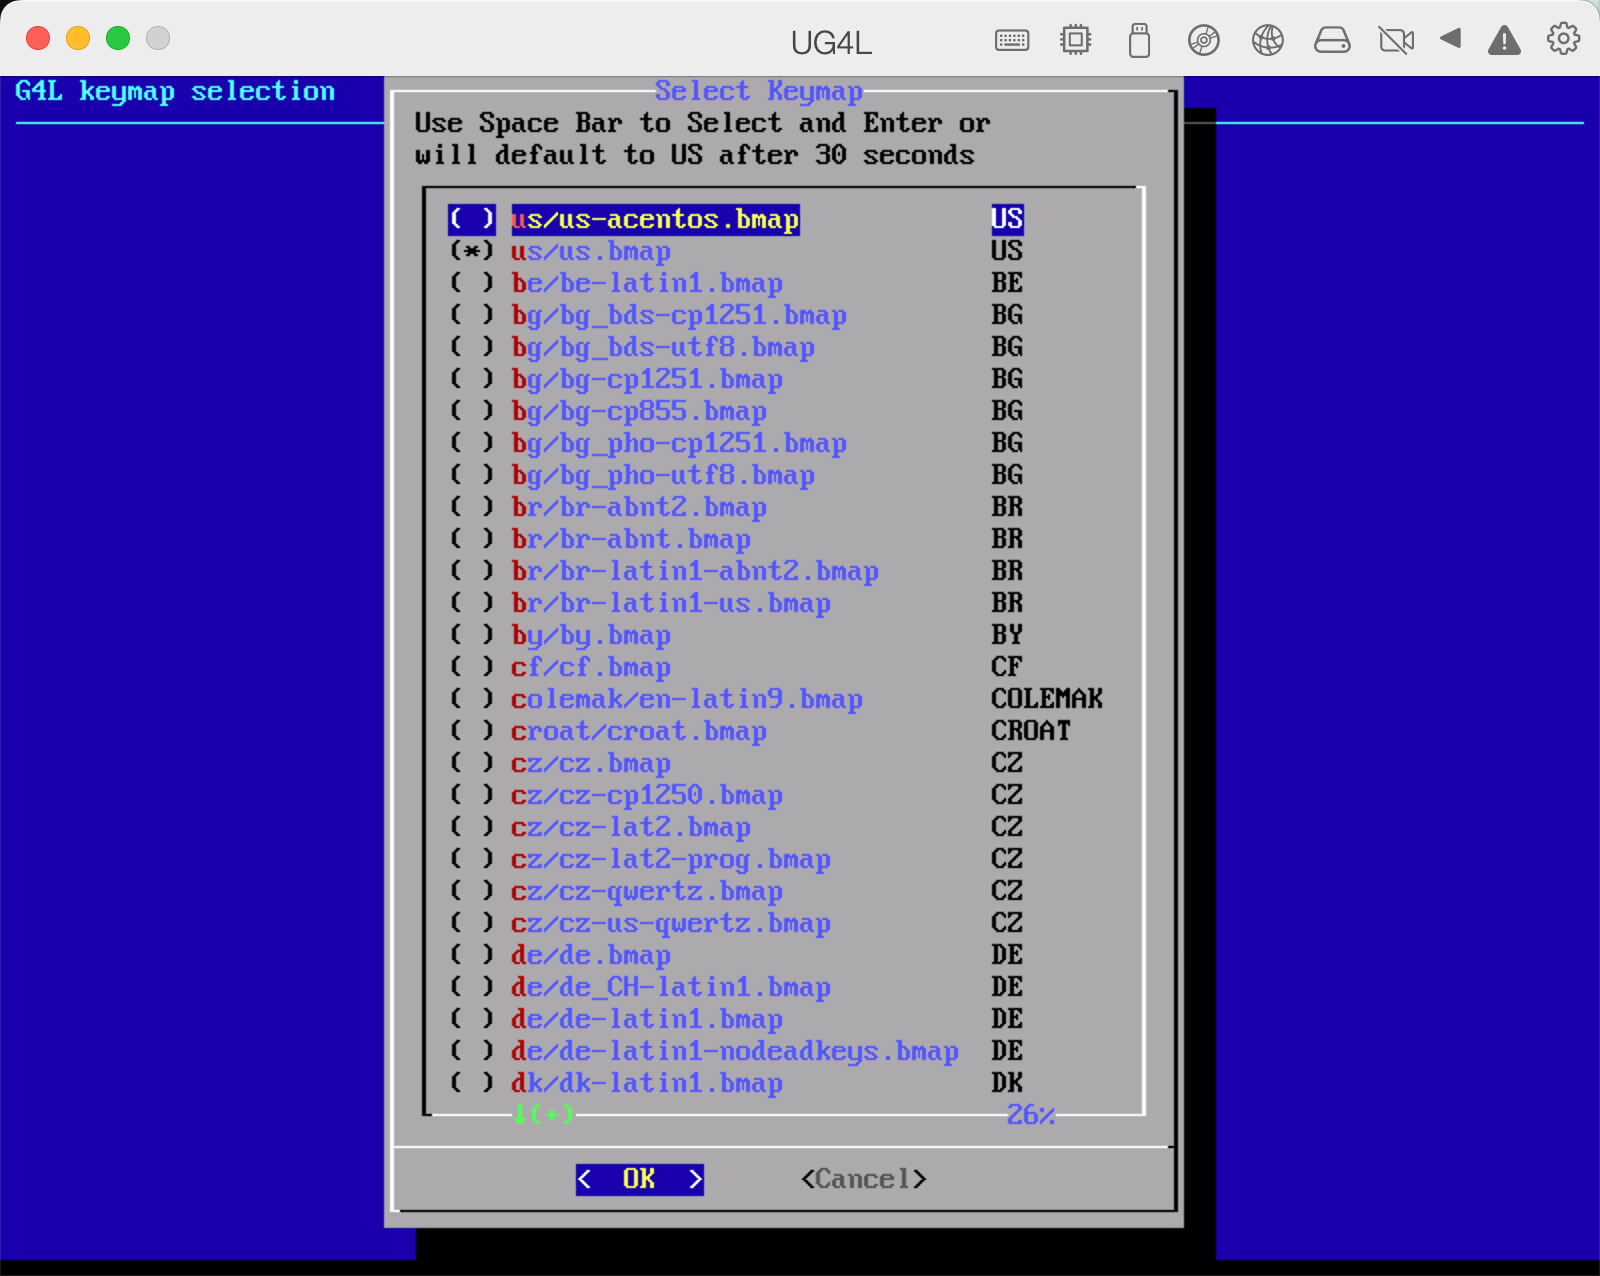Click the 26% scroll progress indicator
This screenshot has height=1276, width=1600.
pyautogui.click(x=1029, y=1115)
